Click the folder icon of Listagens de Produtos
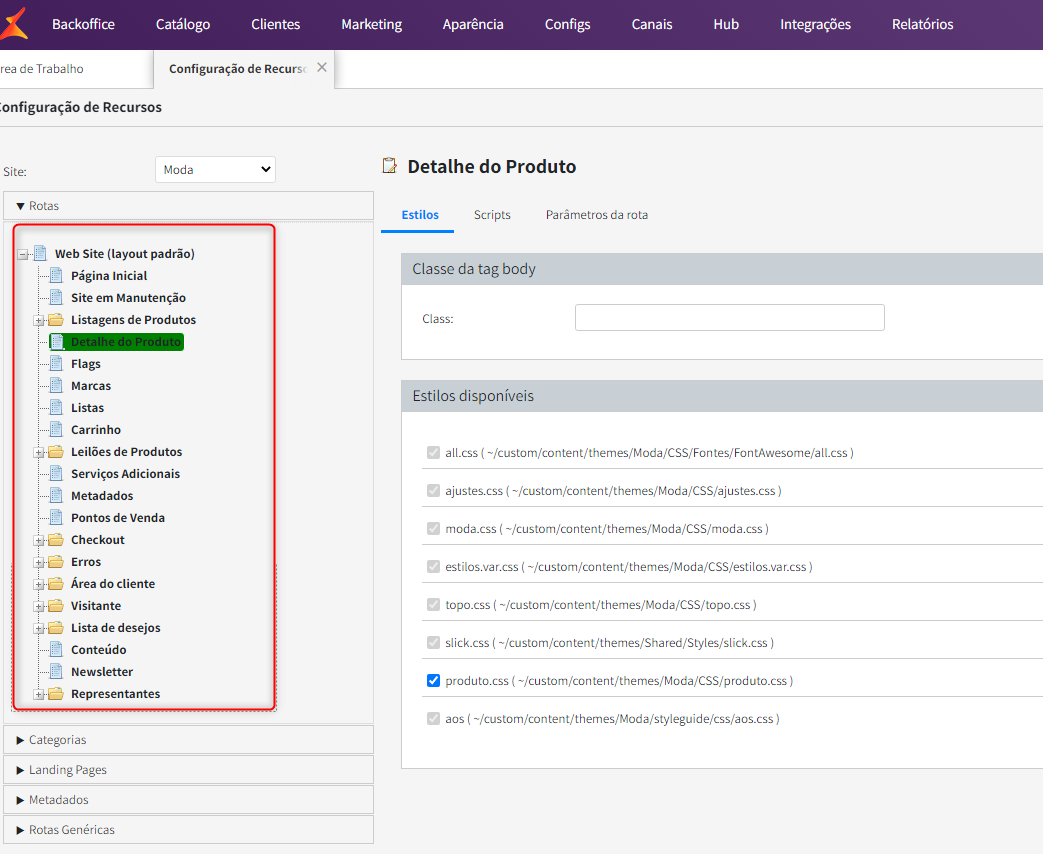 [x=56, y=320]
